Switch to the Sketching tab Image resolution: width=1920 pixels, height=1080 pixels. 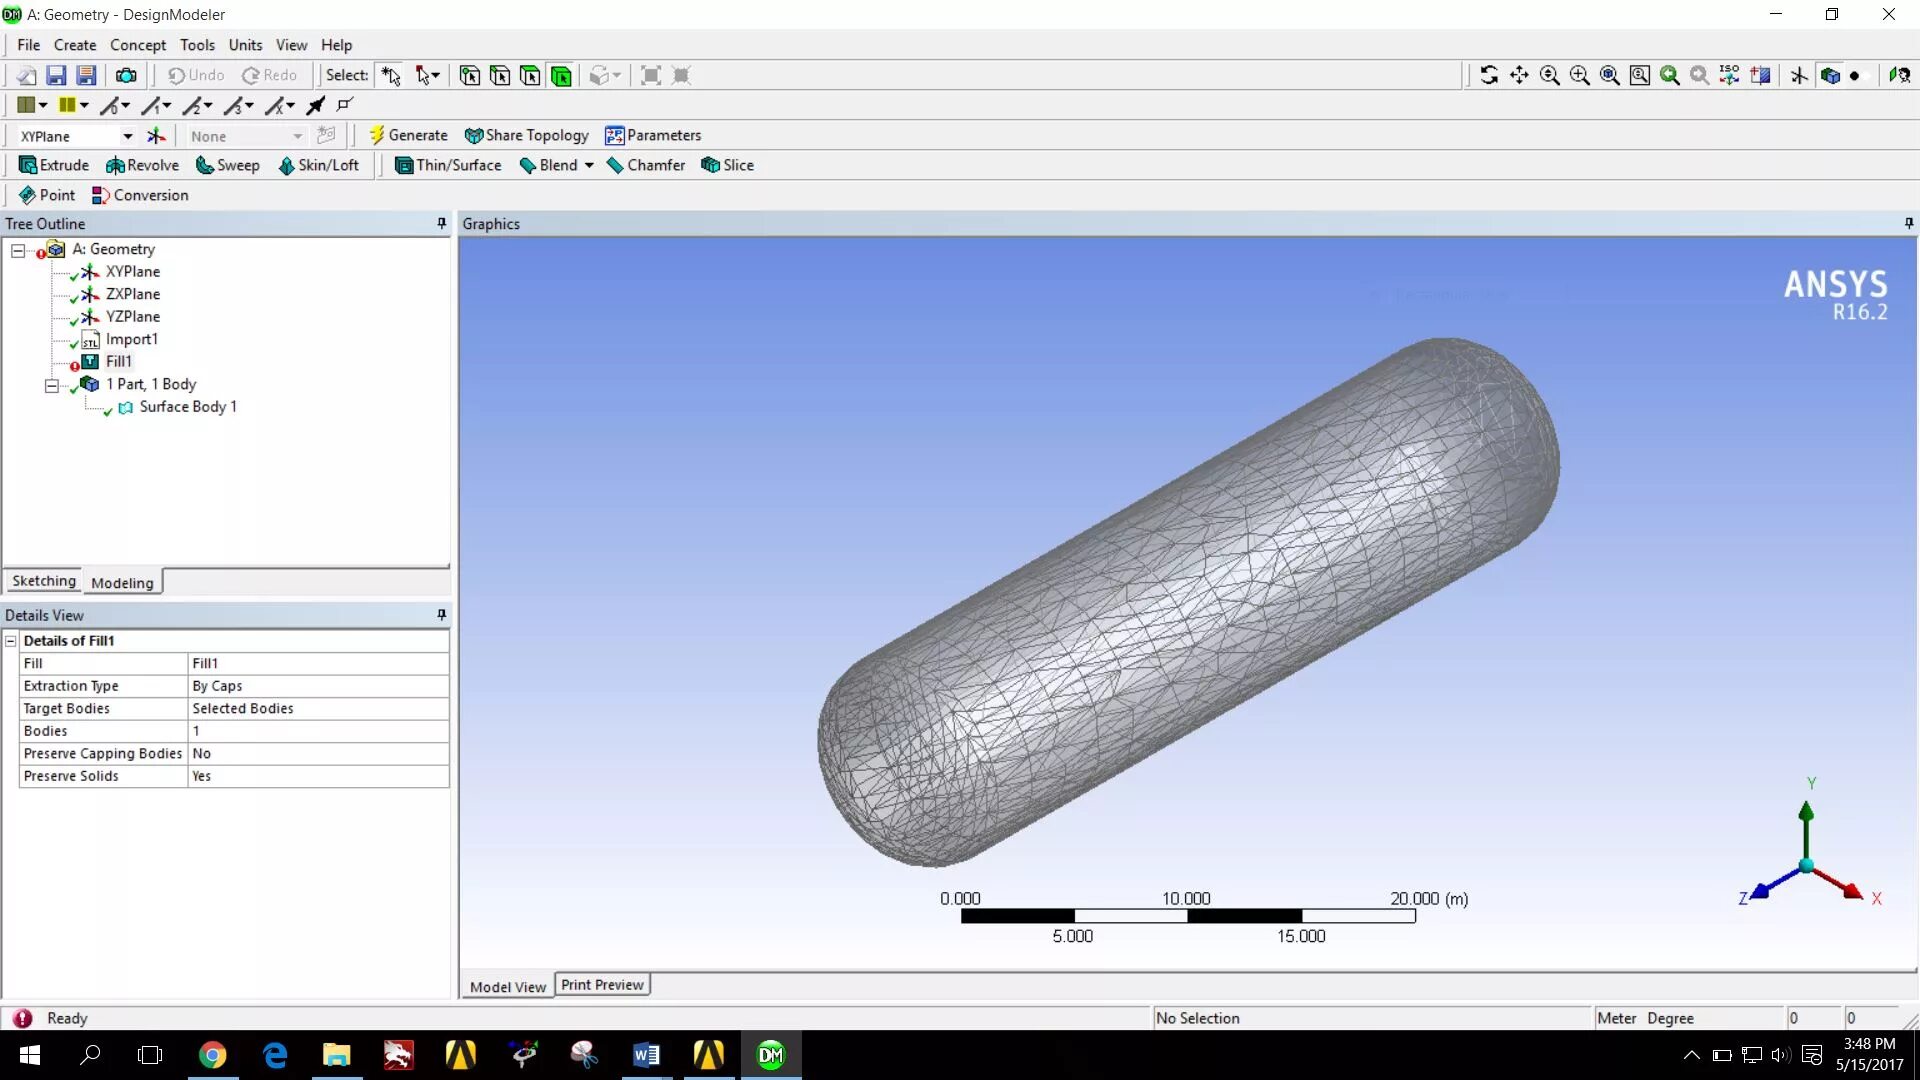(x=42, y=580)
